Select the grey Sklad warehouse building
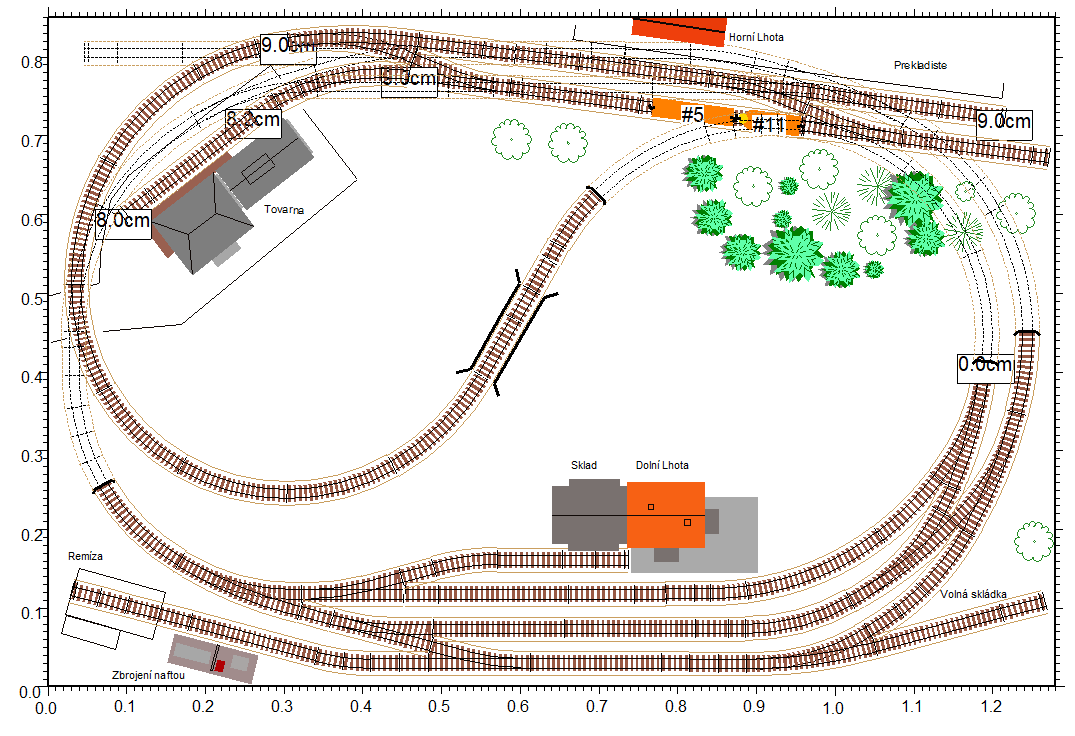1075x736 pixels. (x=589, y=513)
